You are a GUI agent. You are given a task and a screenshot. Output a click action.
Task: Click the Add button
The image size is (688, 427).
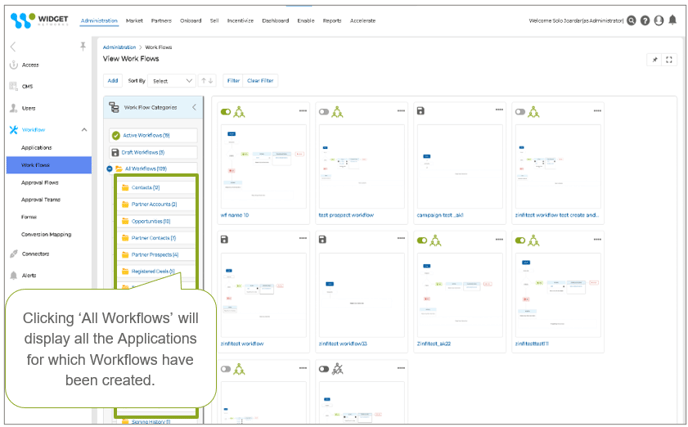tap(113, 81)
